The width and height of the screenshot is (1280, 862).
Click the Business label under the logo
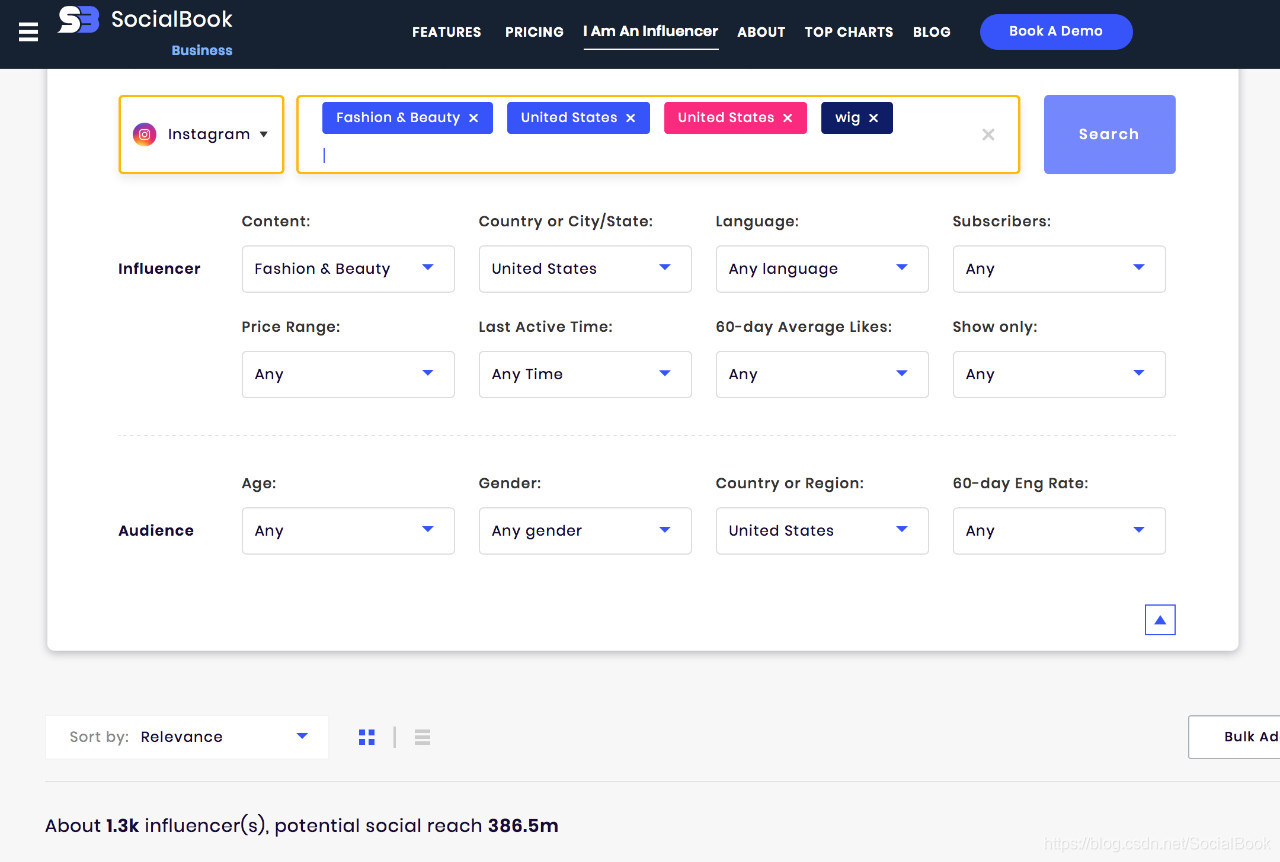202,50
